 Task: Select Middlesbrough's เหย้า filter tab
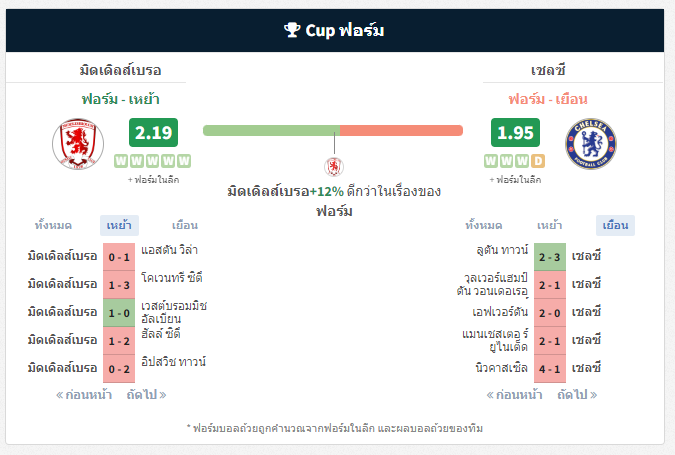(x=119, y=226)
